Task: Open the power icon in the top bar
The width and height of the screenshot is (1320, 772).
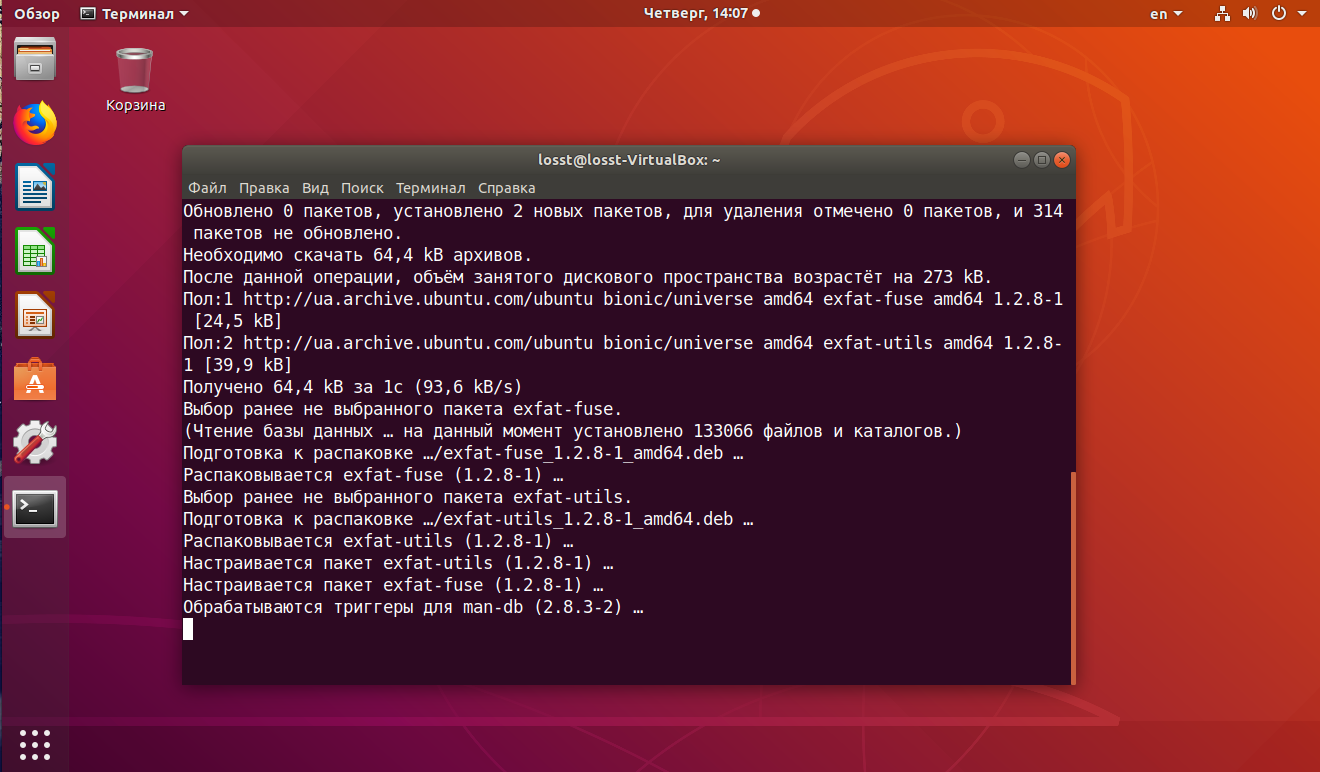Action: coord(1278,14)
